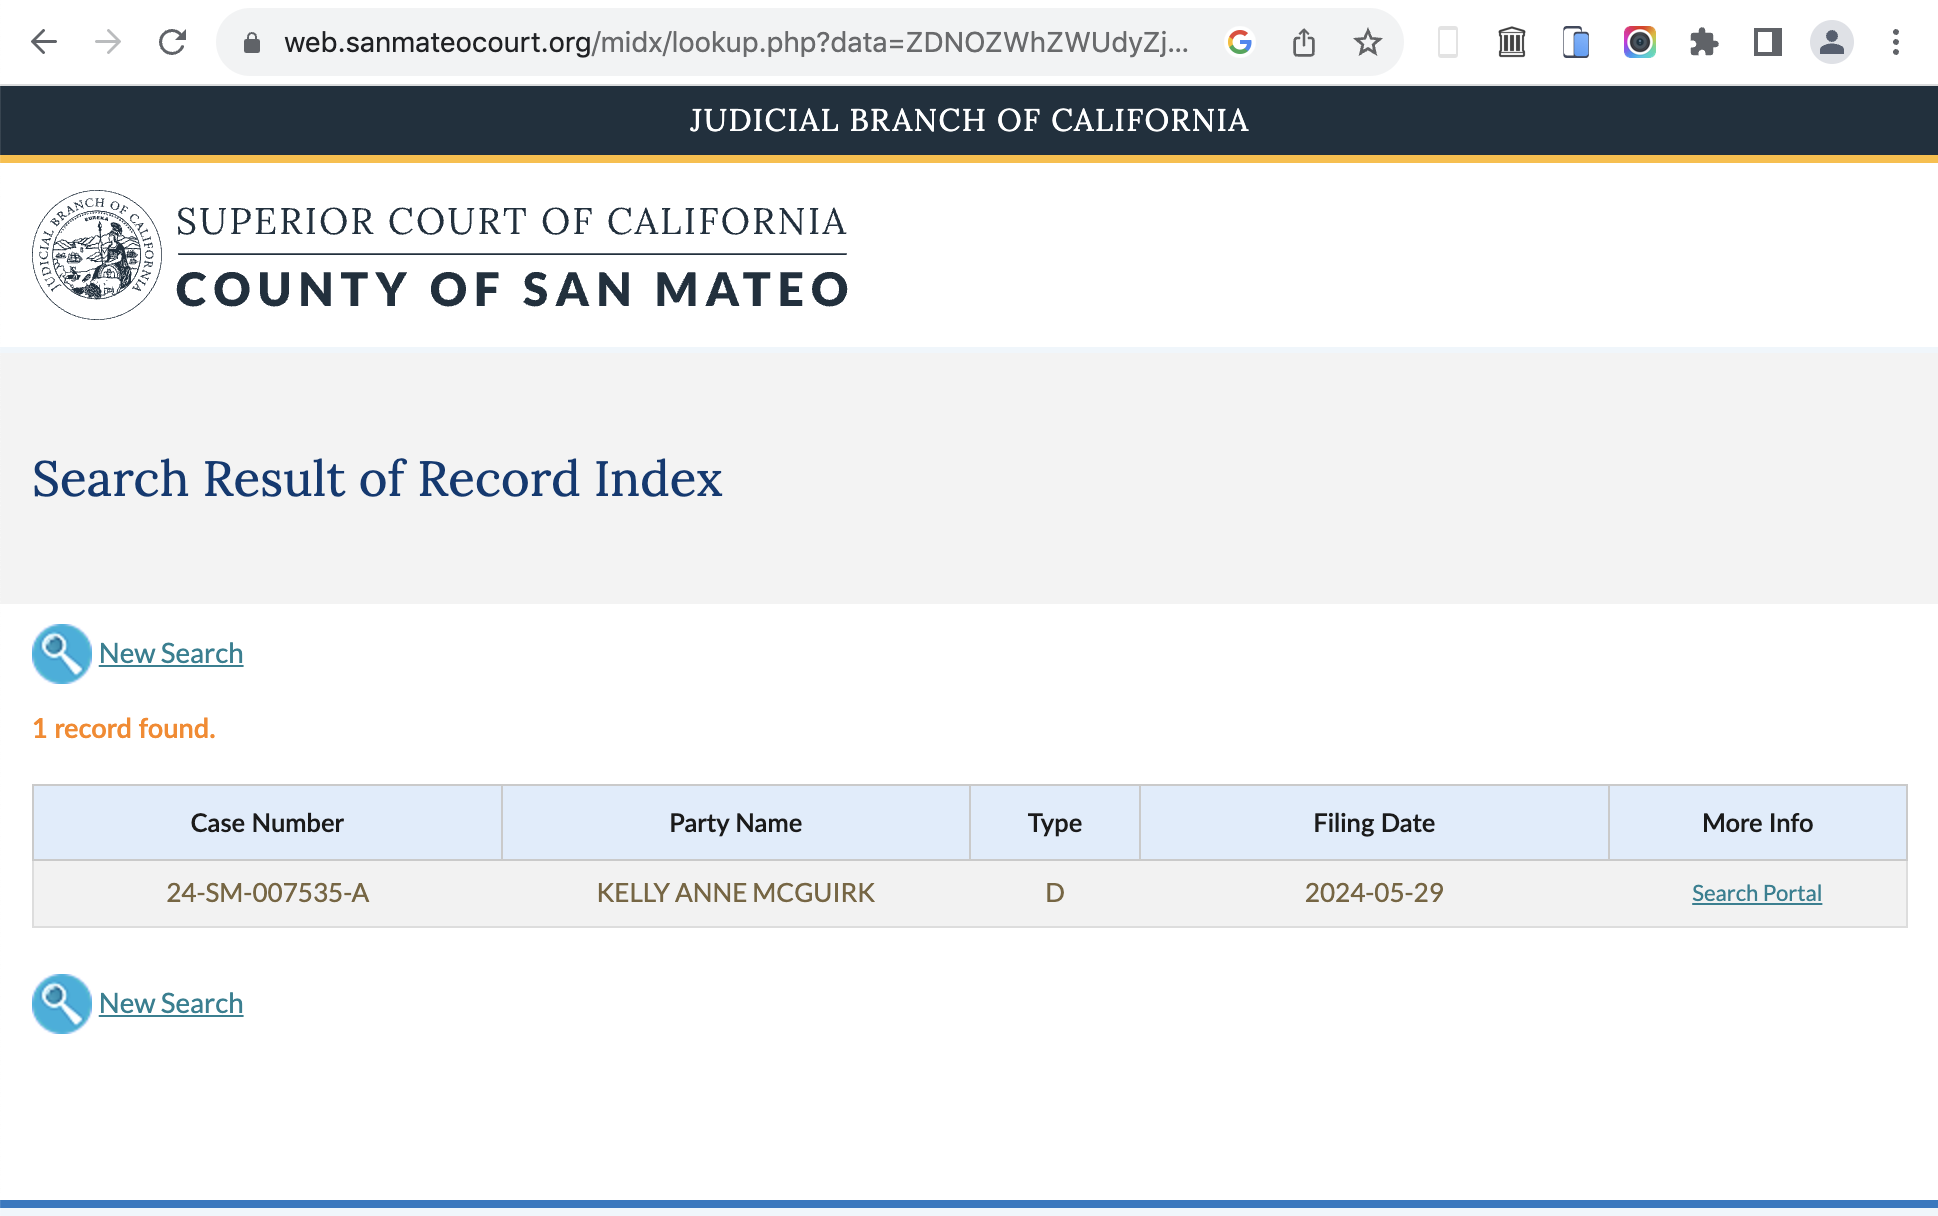Viewport: 1938px width, 1216px height.
Task: Click the Judicial Branch seal logo
Action: pyautogui.click(x=97, y=255)
